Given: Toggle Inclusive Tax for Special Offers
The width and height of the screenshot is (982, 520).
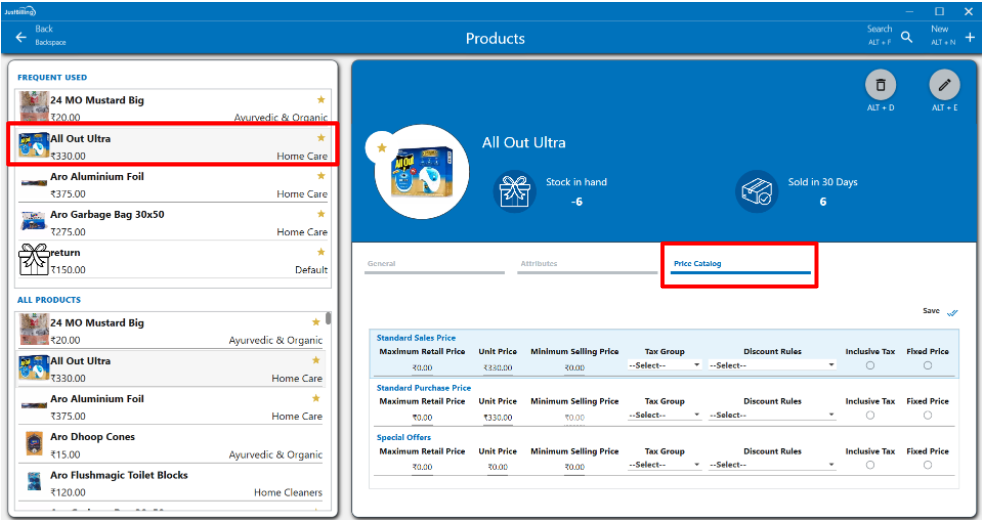Looking at the screenshot, I should [x=870, y=465].
